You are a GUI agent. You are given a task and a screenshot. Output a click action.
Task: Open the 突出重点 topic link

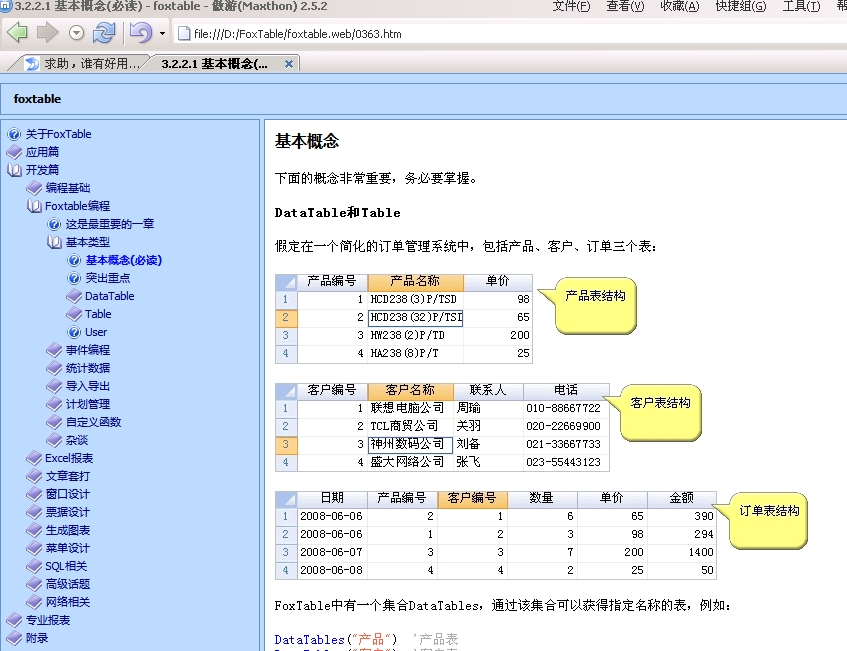pyautogui.click(x=107, y=278)
